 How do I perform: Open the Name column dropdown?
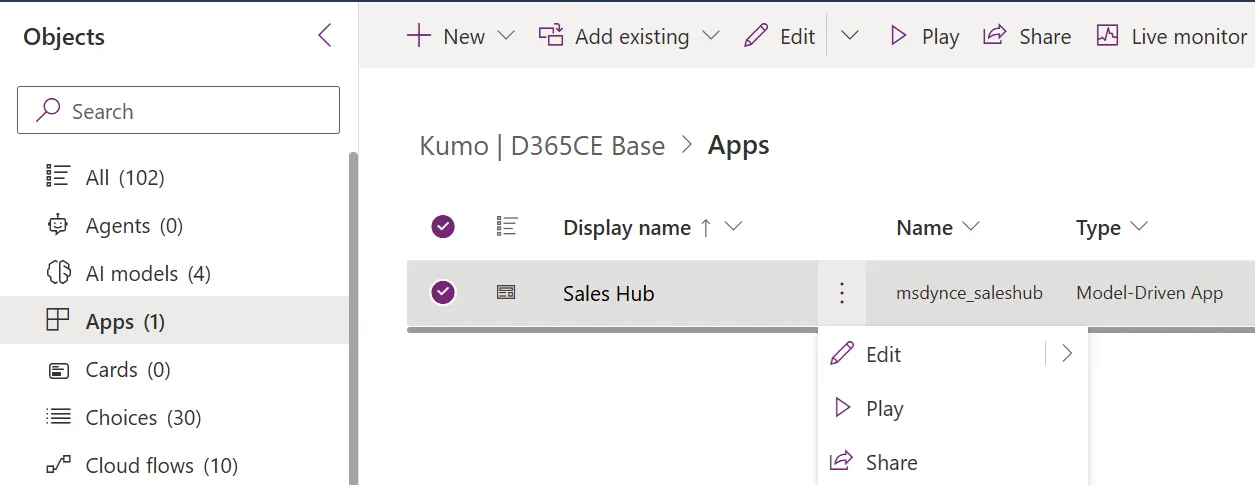pyautogui.click(x=970, y=227)
